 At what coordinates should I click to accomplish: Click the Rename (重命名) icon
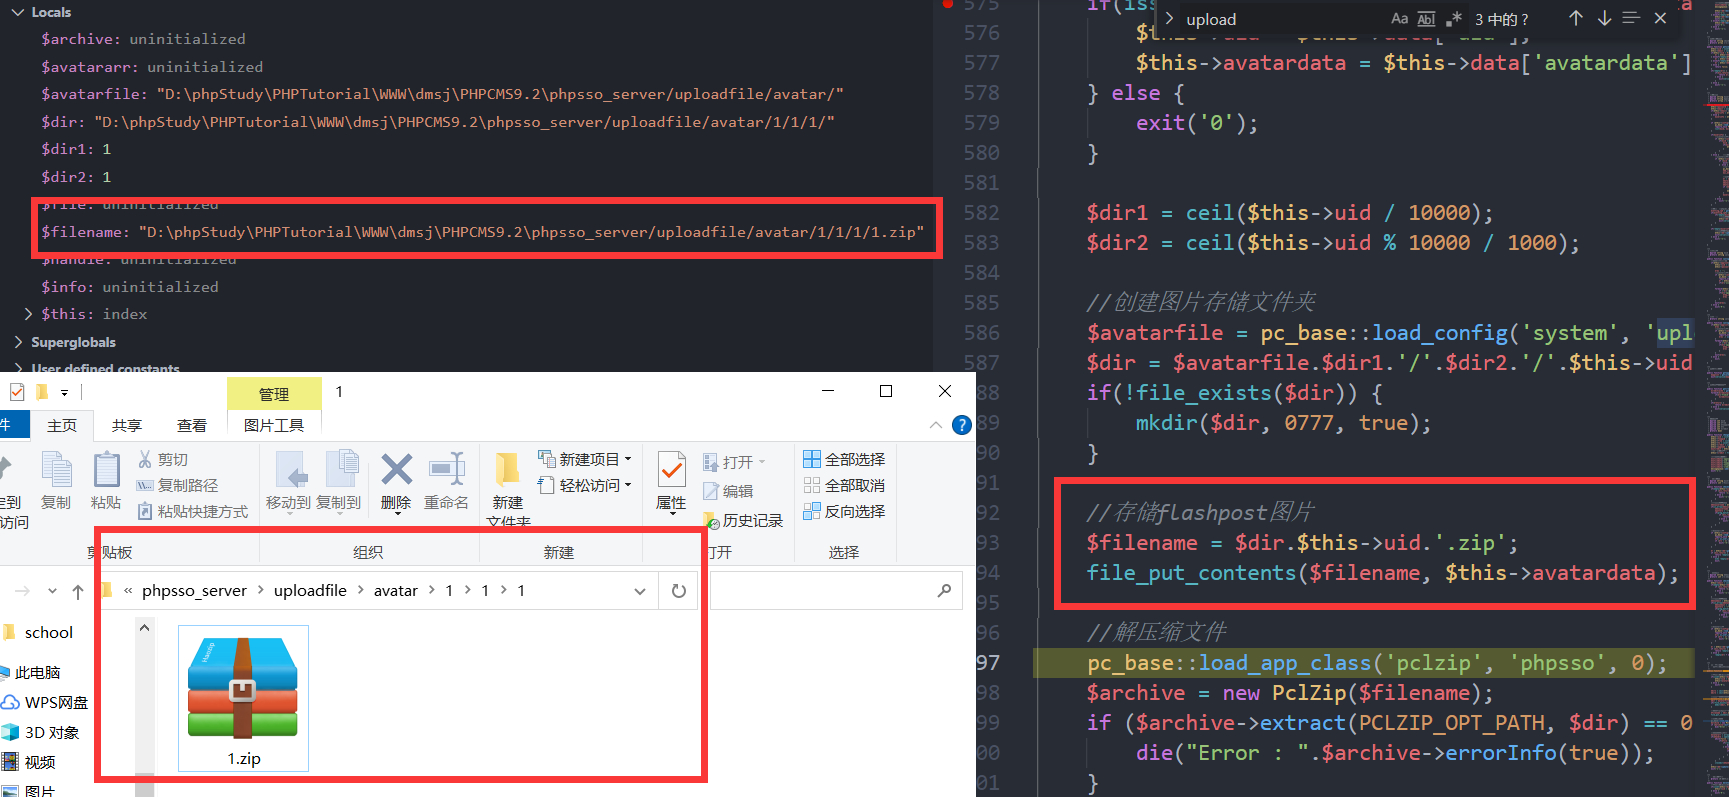[x=446, y=481]
